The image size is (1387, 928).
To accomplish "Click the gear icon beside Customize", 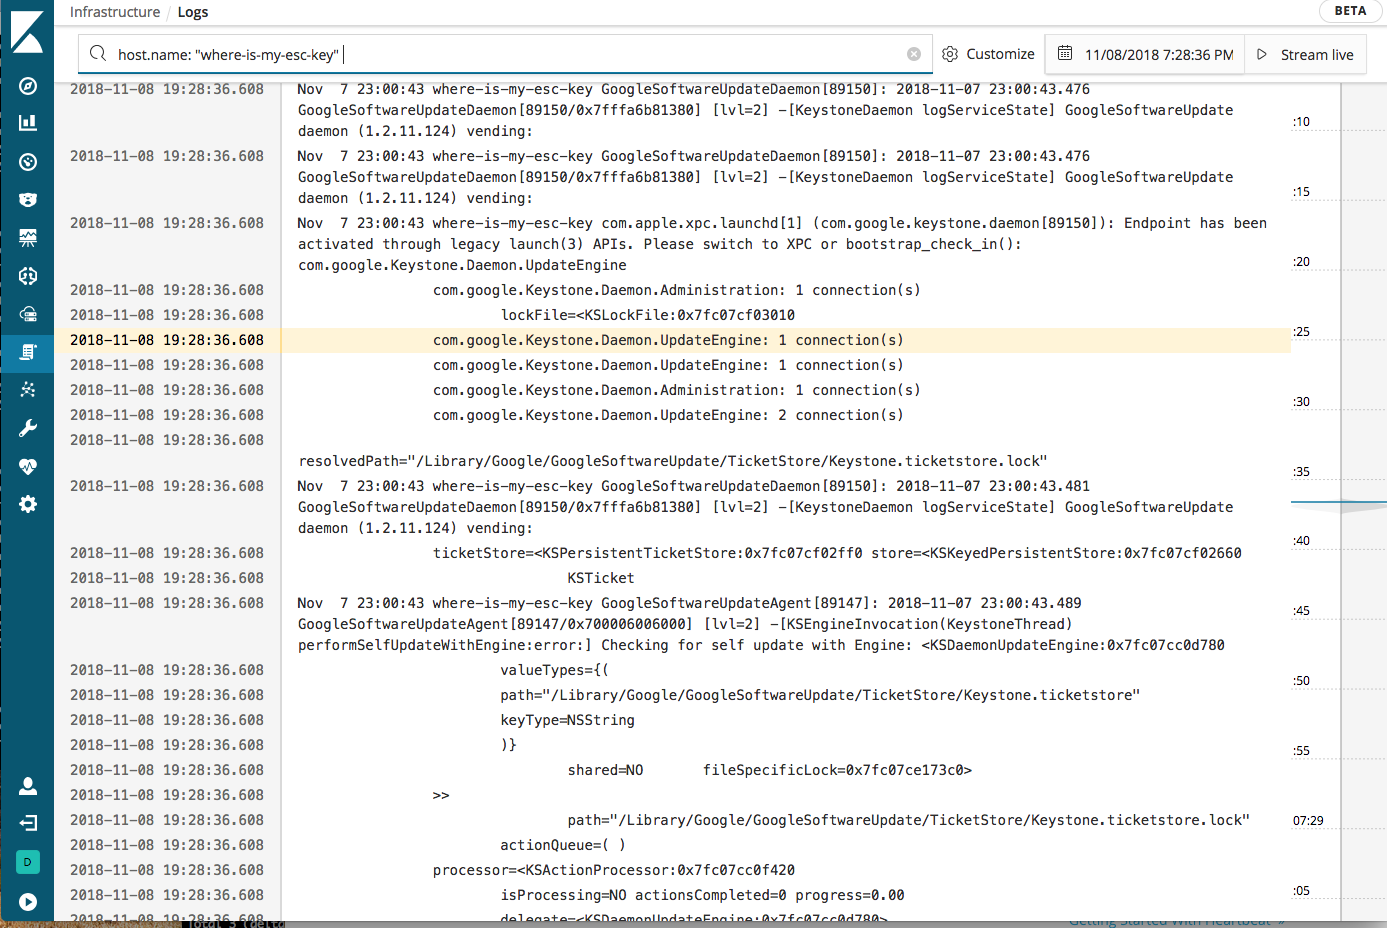I will point(950,54).
